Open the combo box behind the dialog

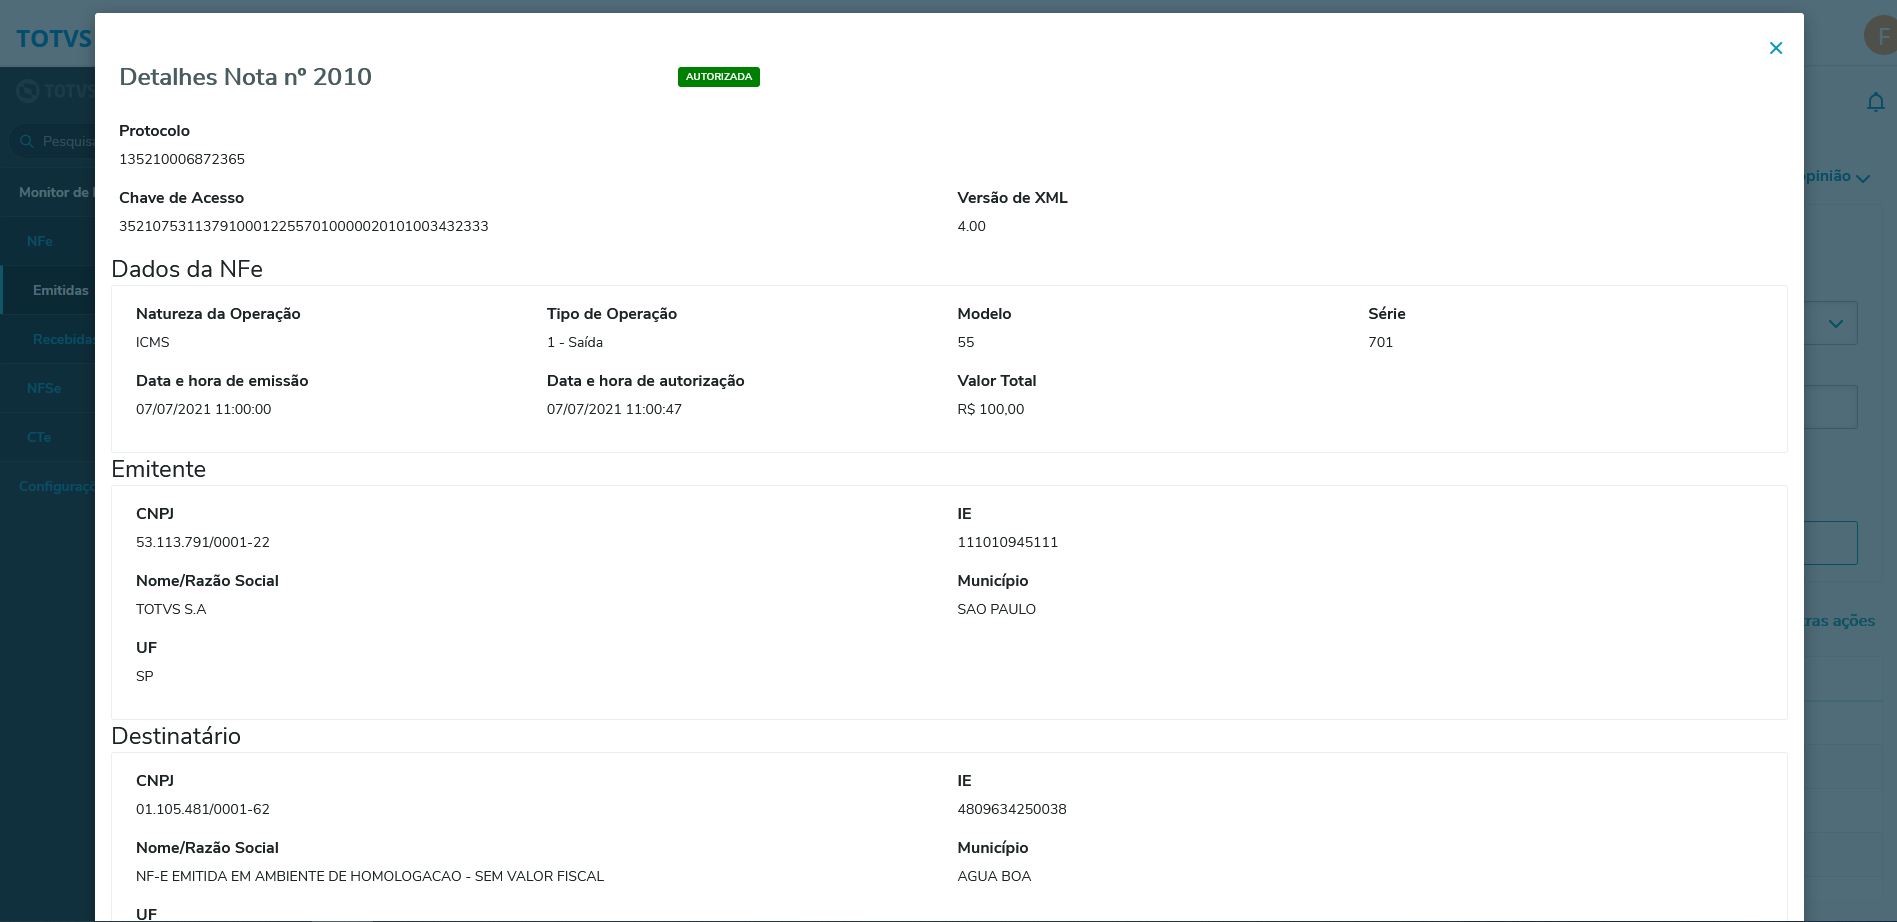click(x=1831, y=323)
